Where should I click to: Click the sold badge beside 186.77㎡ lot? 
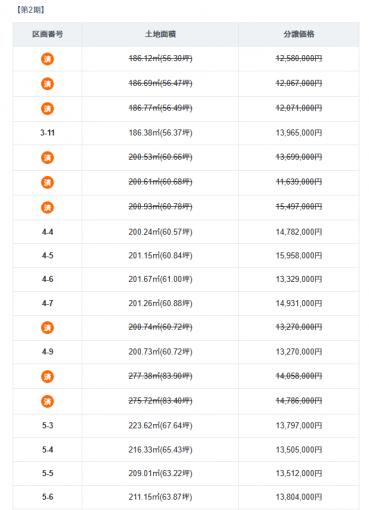47,108
